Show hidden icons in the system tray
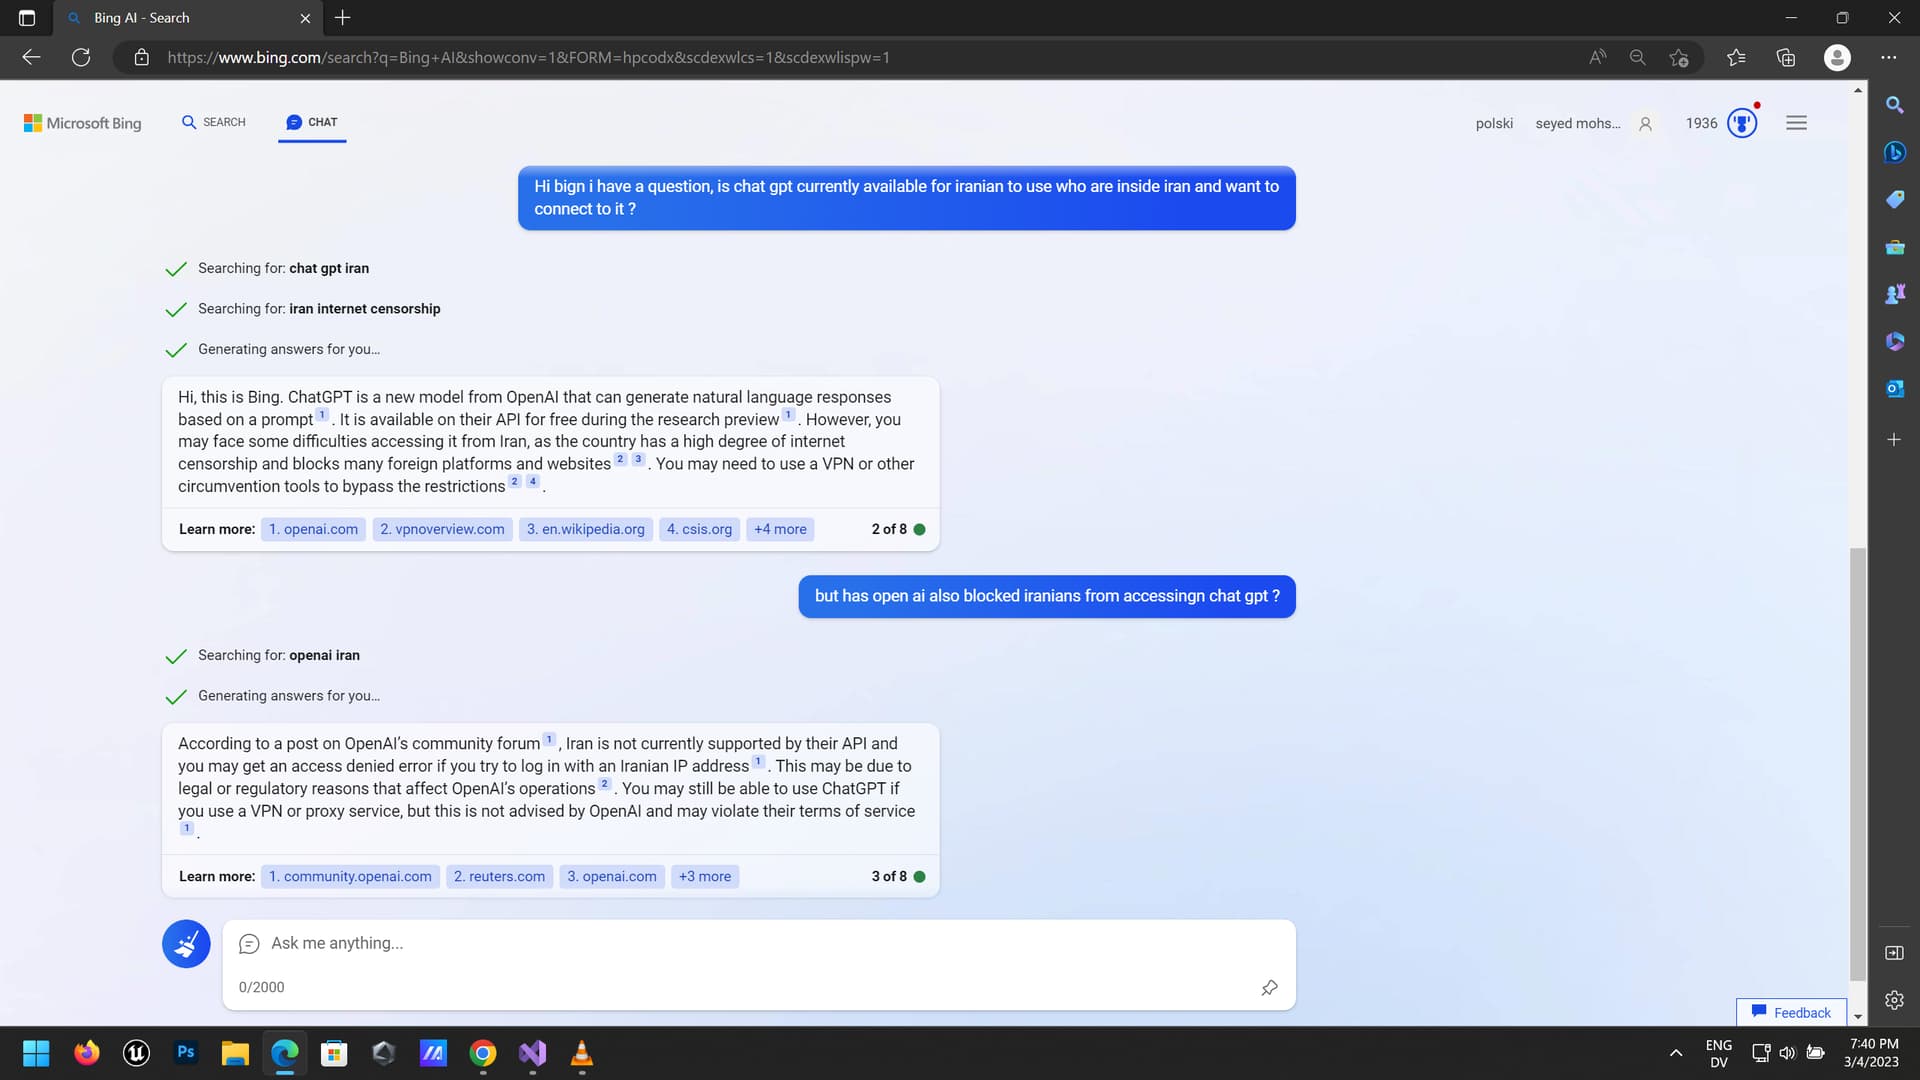Viewport: 1920px width, 1080px height. tap(1678, 1053)
